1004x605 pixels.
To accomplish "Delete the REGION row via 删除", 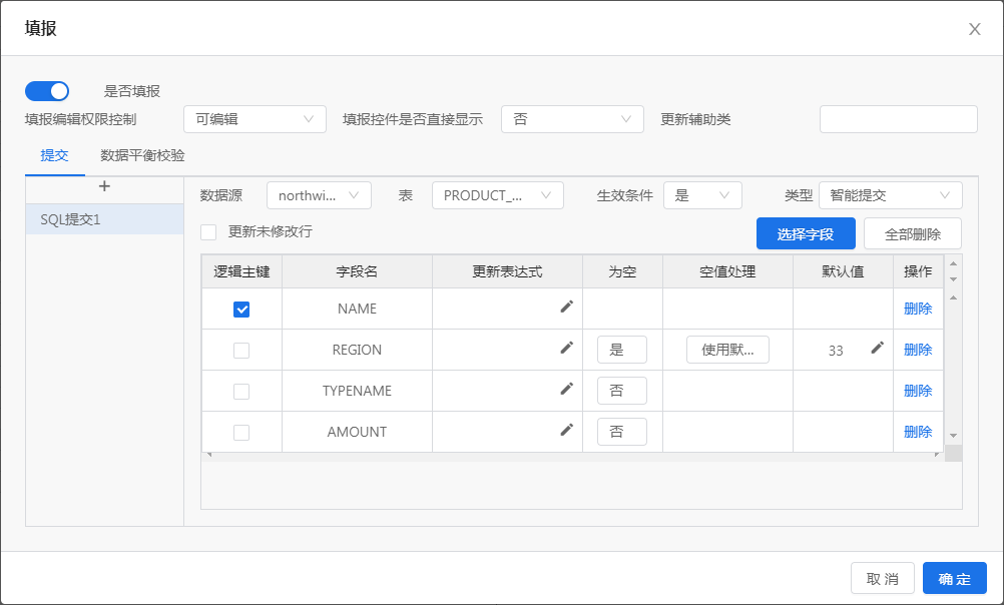I will [x=918, y=350].
